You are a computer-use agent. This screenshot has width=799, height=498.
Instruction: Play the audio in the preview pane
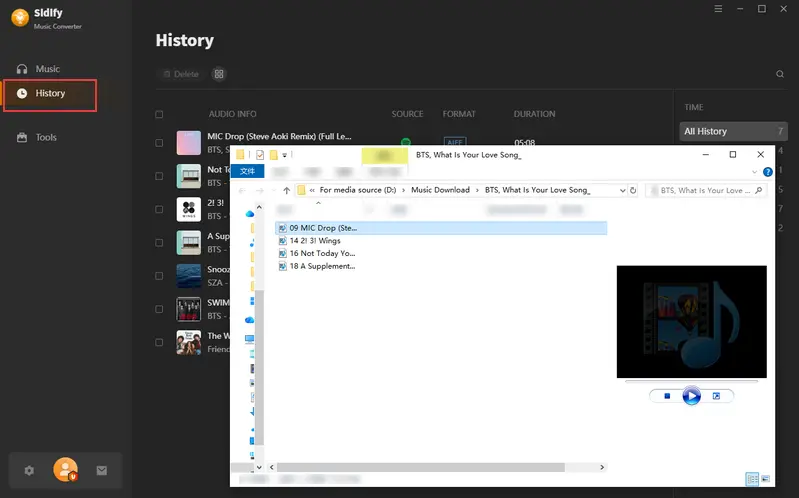[x=691, y=396]
